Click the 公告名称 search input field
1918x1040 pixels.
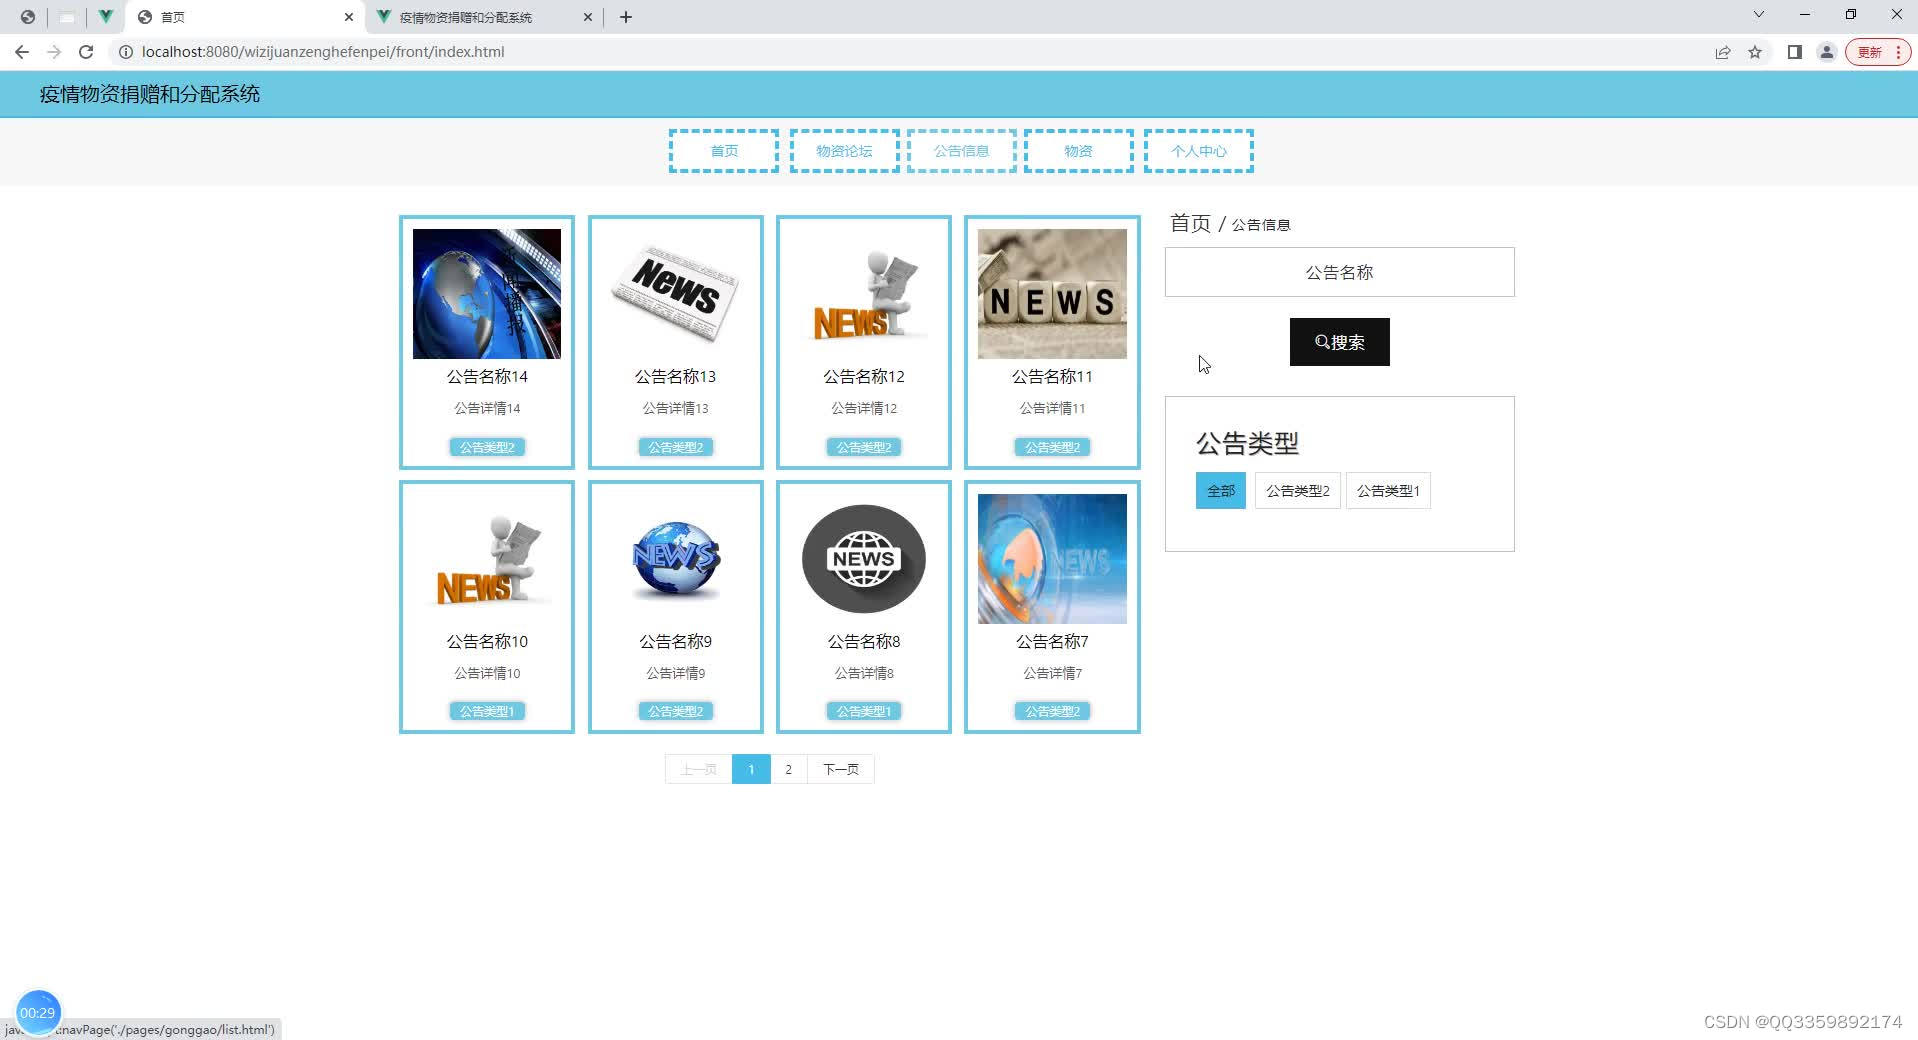[1339, 272]
